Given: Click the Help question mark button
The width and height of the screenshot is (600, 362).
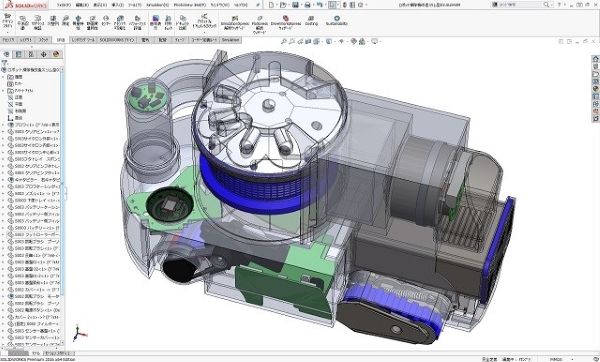Looking at the screenshot, I should [559, 5].
